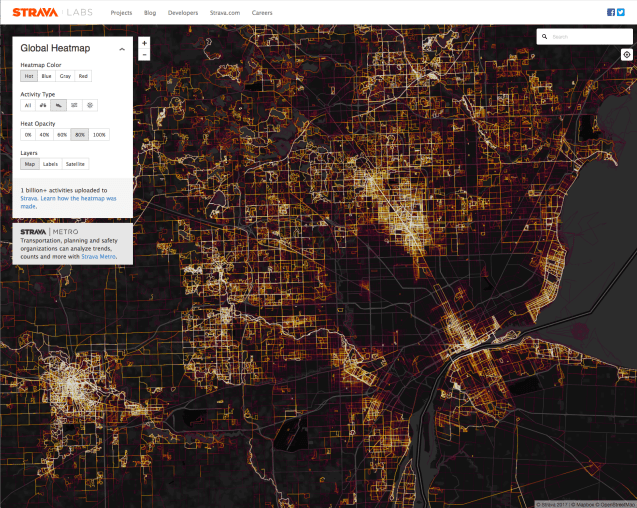The width and height of the screenshot is (637, 508).
Task: Select the cycling activity type icon
Action: 44,105
